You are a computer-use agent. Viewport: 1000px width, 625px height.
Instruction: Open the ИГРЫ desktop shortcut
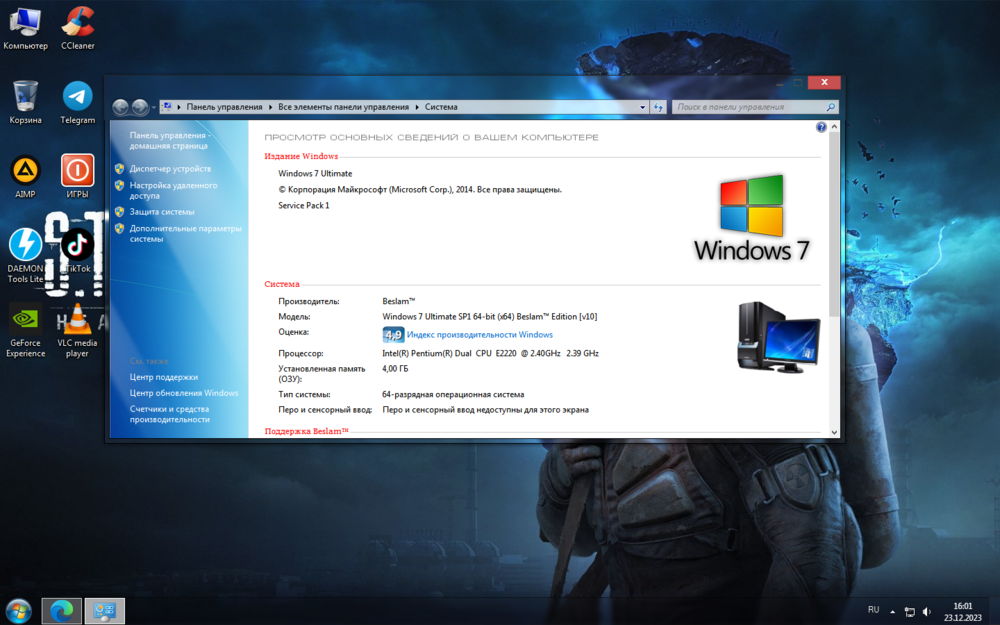tap(78, 177)
